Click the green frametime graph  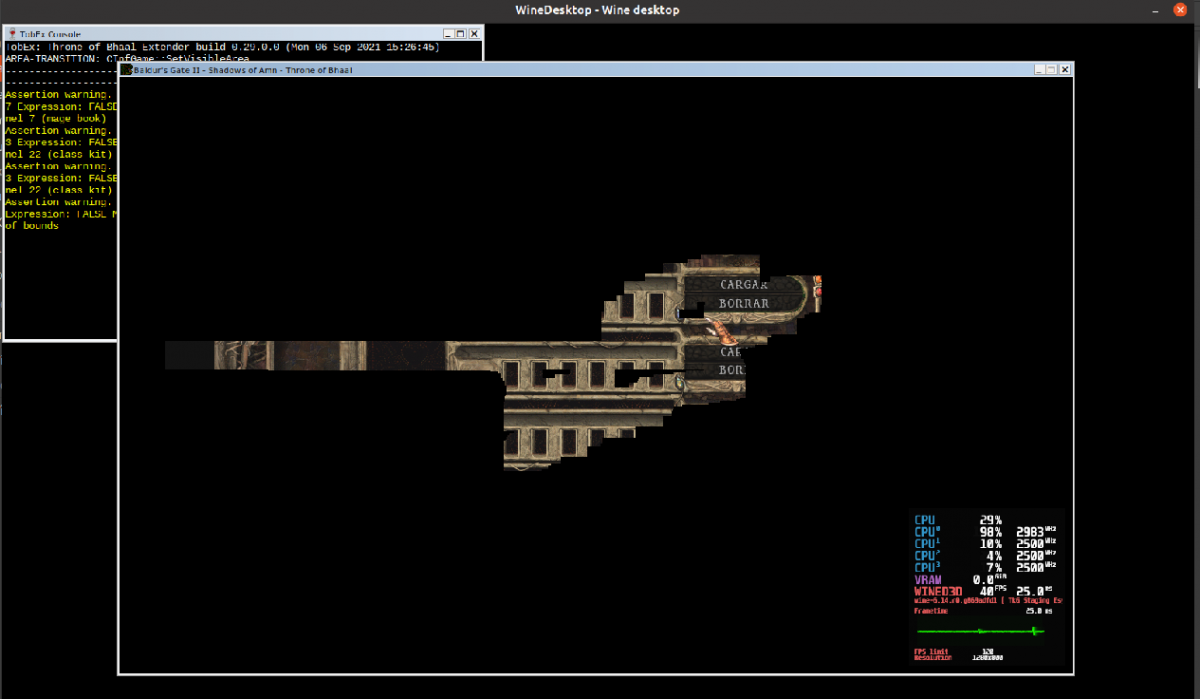tap(981, 631)
